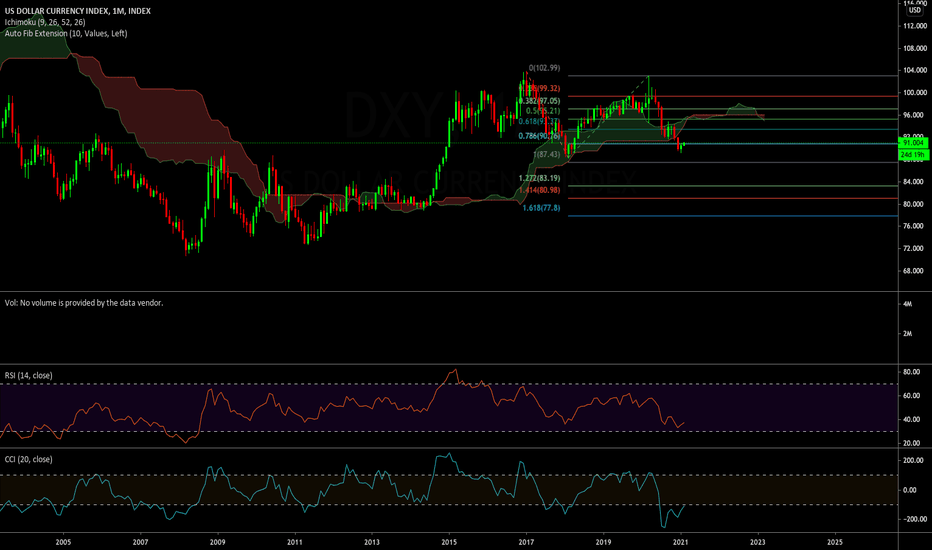Click the 91.004 current price label
Viewport: 932px width, 550px height.
(913, 143)
